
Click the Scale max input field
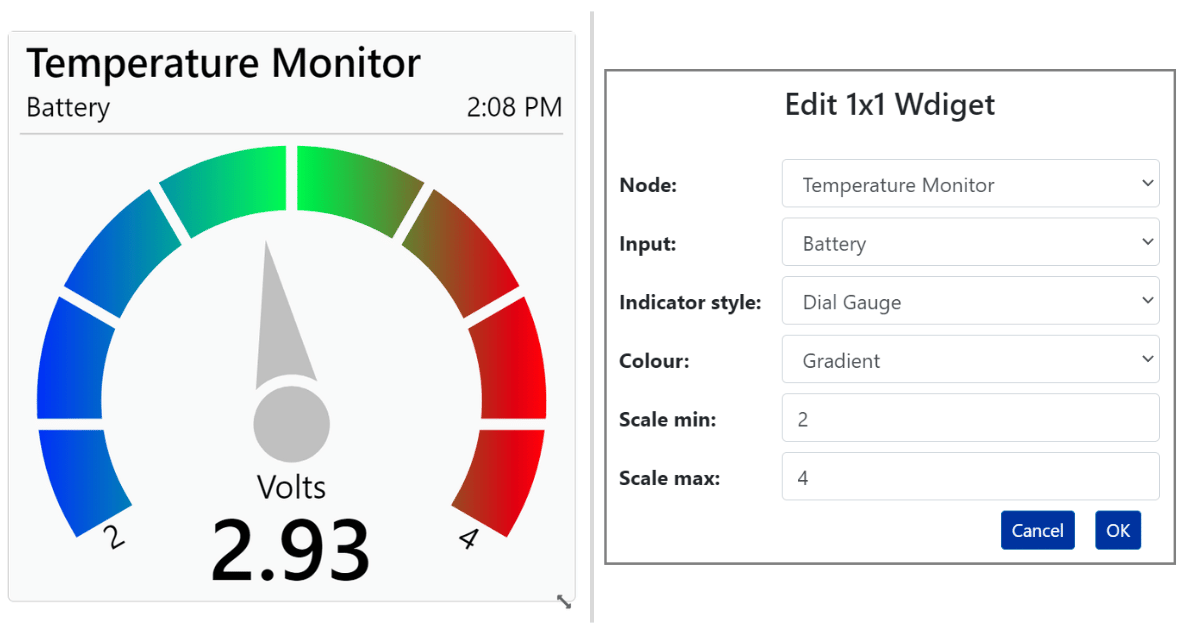[970, 476]
